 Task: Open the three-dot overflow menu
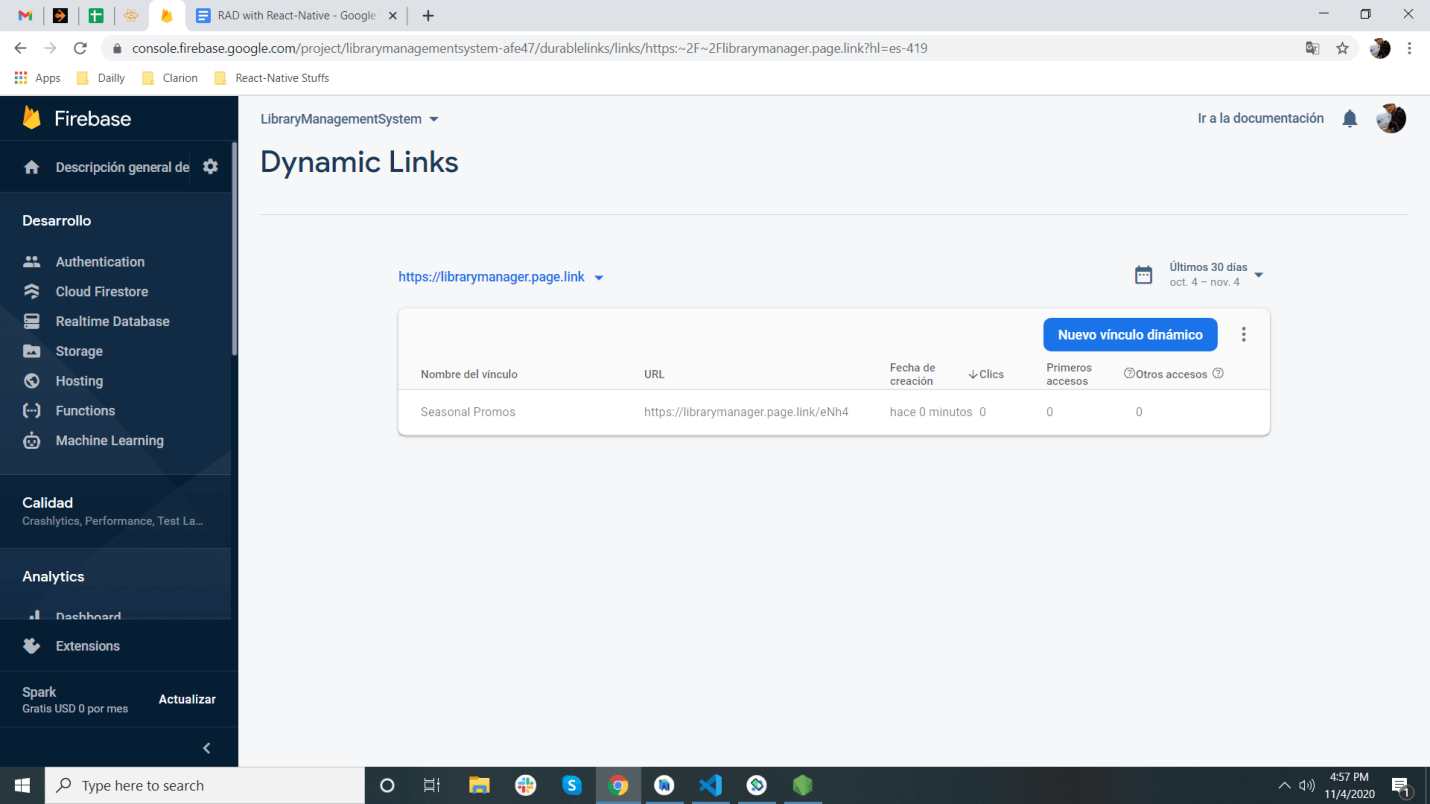click(1244, 335)
